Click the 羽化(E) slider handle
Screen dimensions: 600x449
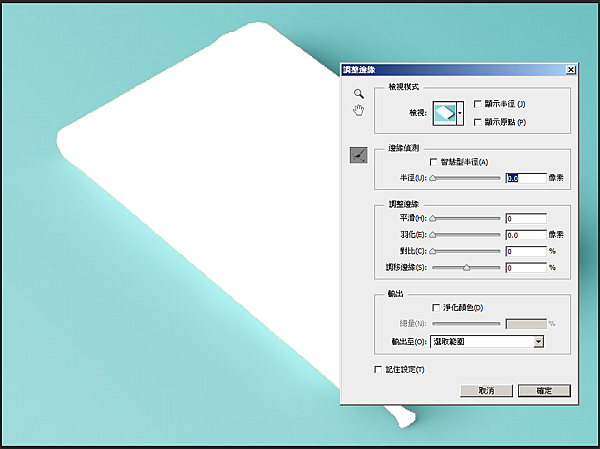pos(433,235)
